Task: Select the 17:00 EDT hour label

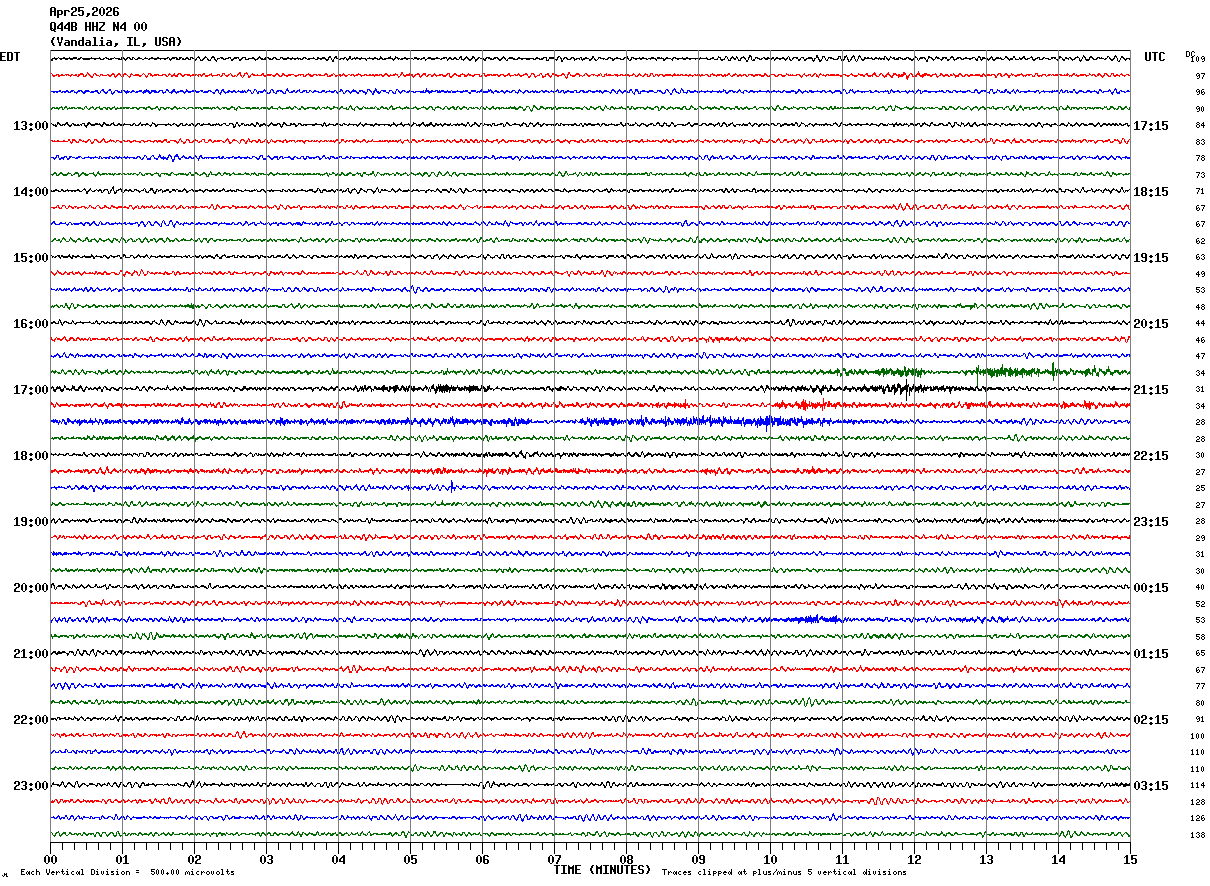Action: 30,390
